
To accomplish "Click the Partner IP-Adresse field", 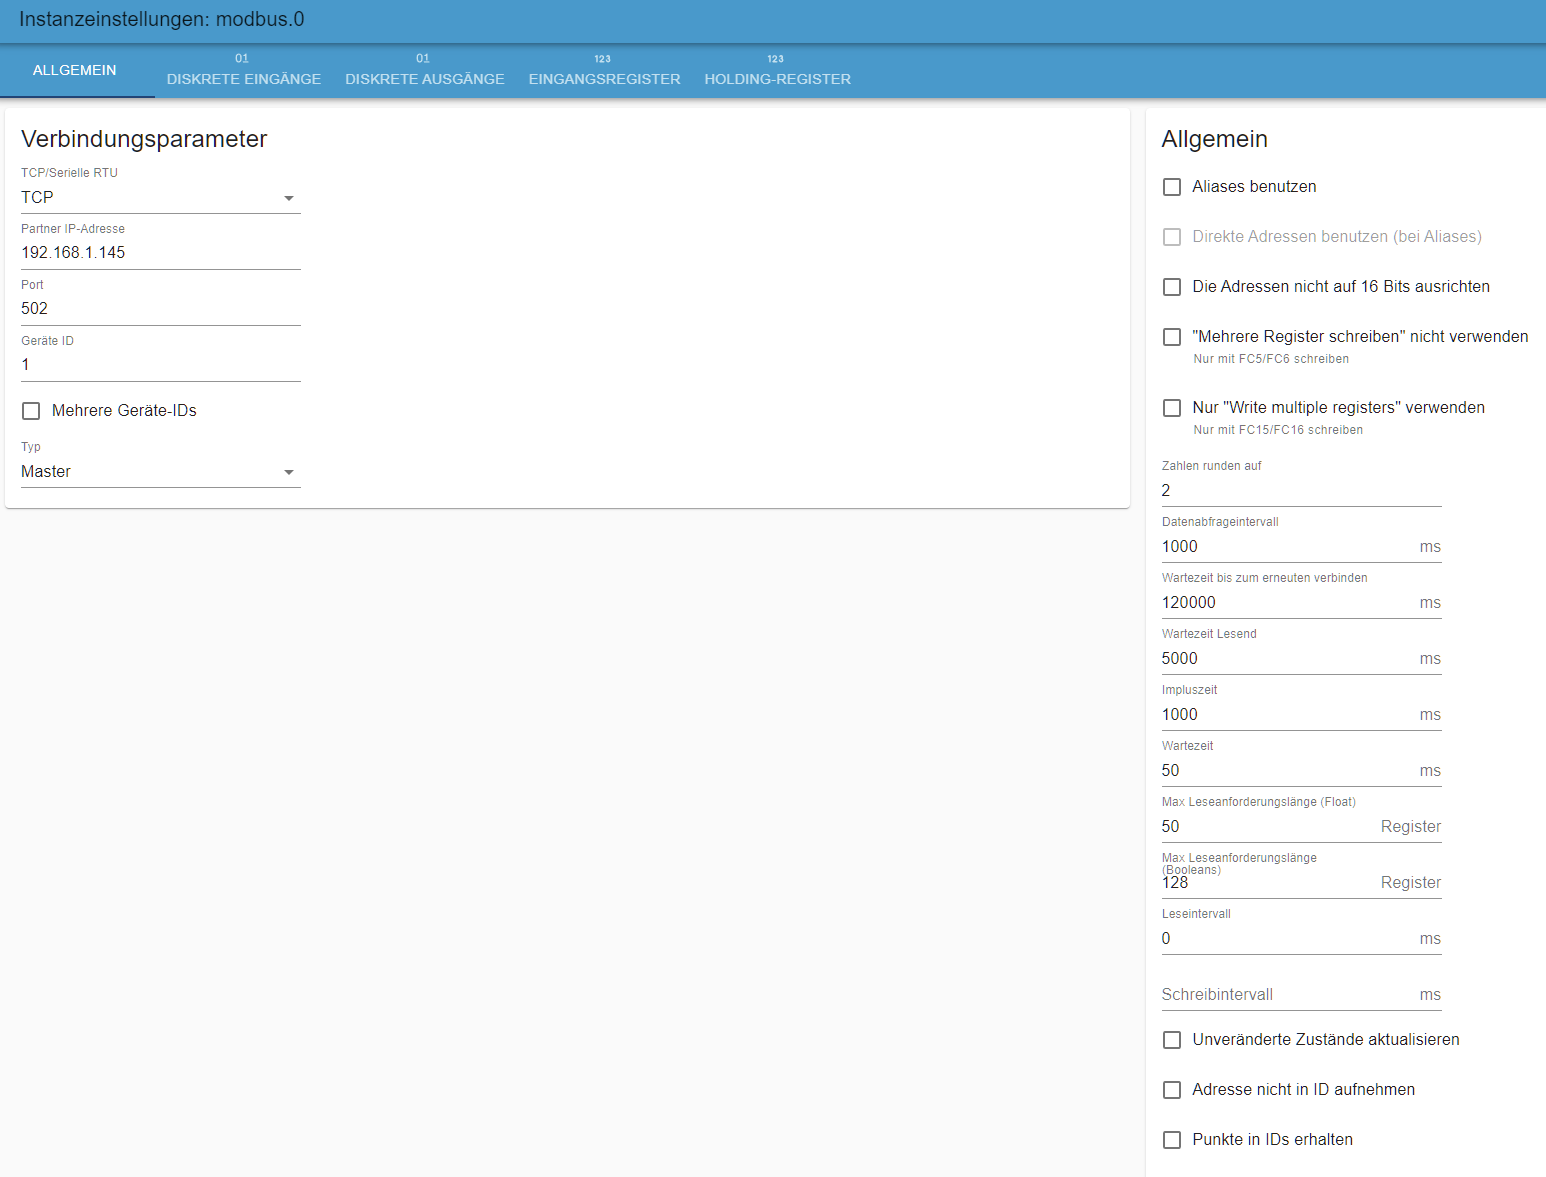I will point(161,253).
